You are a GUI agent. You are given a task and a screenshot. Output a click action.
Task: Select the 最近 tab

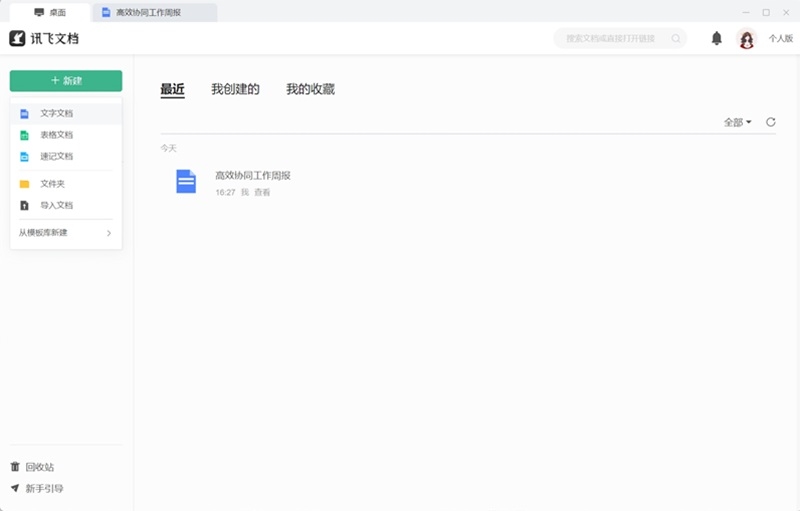pyautogui.click(x=172, y=89)
